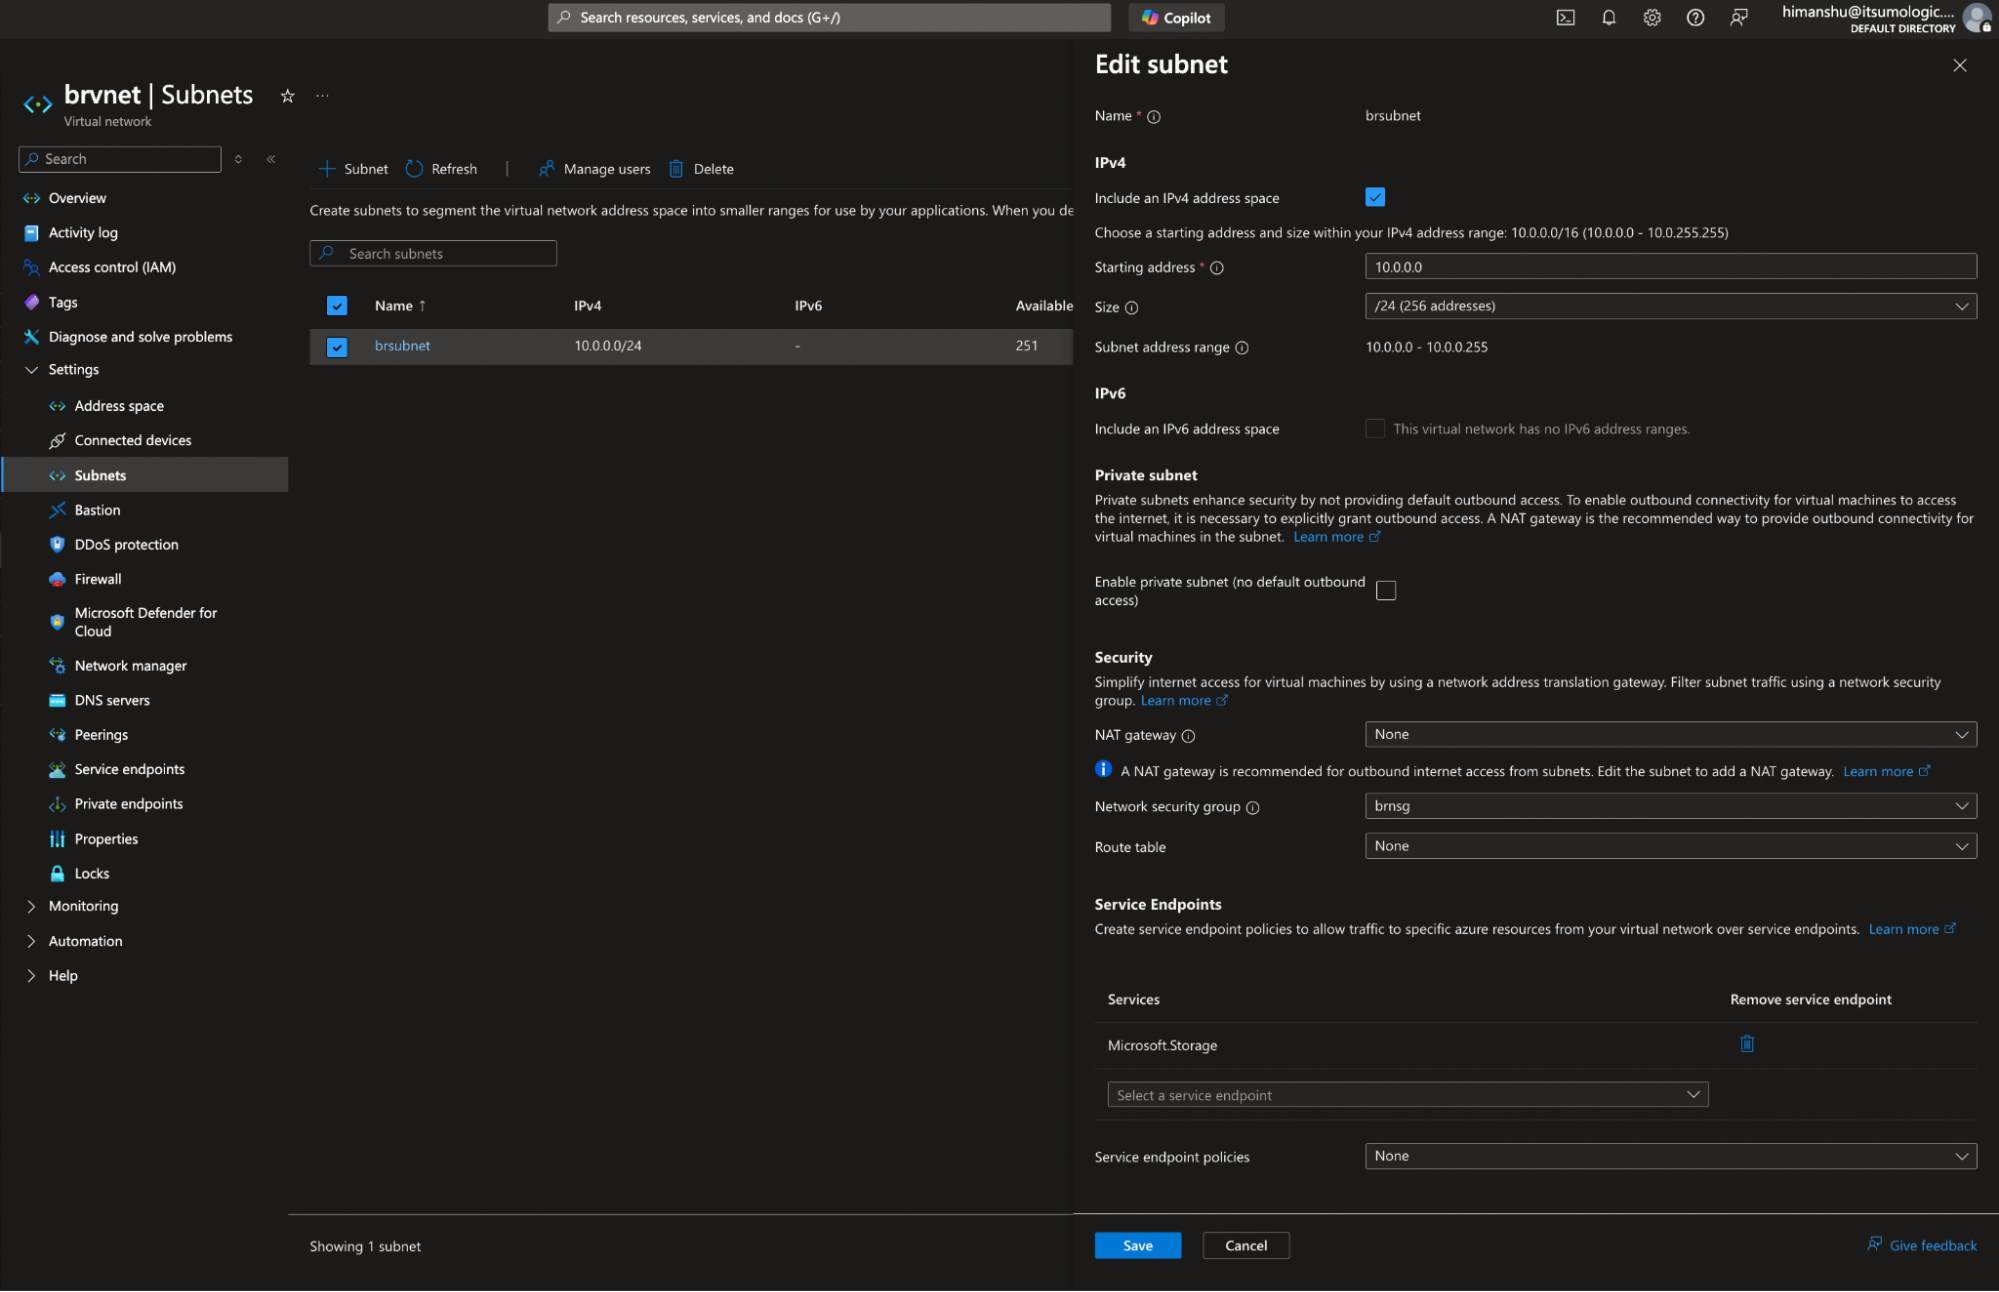This screenshot has height=1292, width=1999.
Task: Open the Route table dropdown
Action: point(1670,845)
